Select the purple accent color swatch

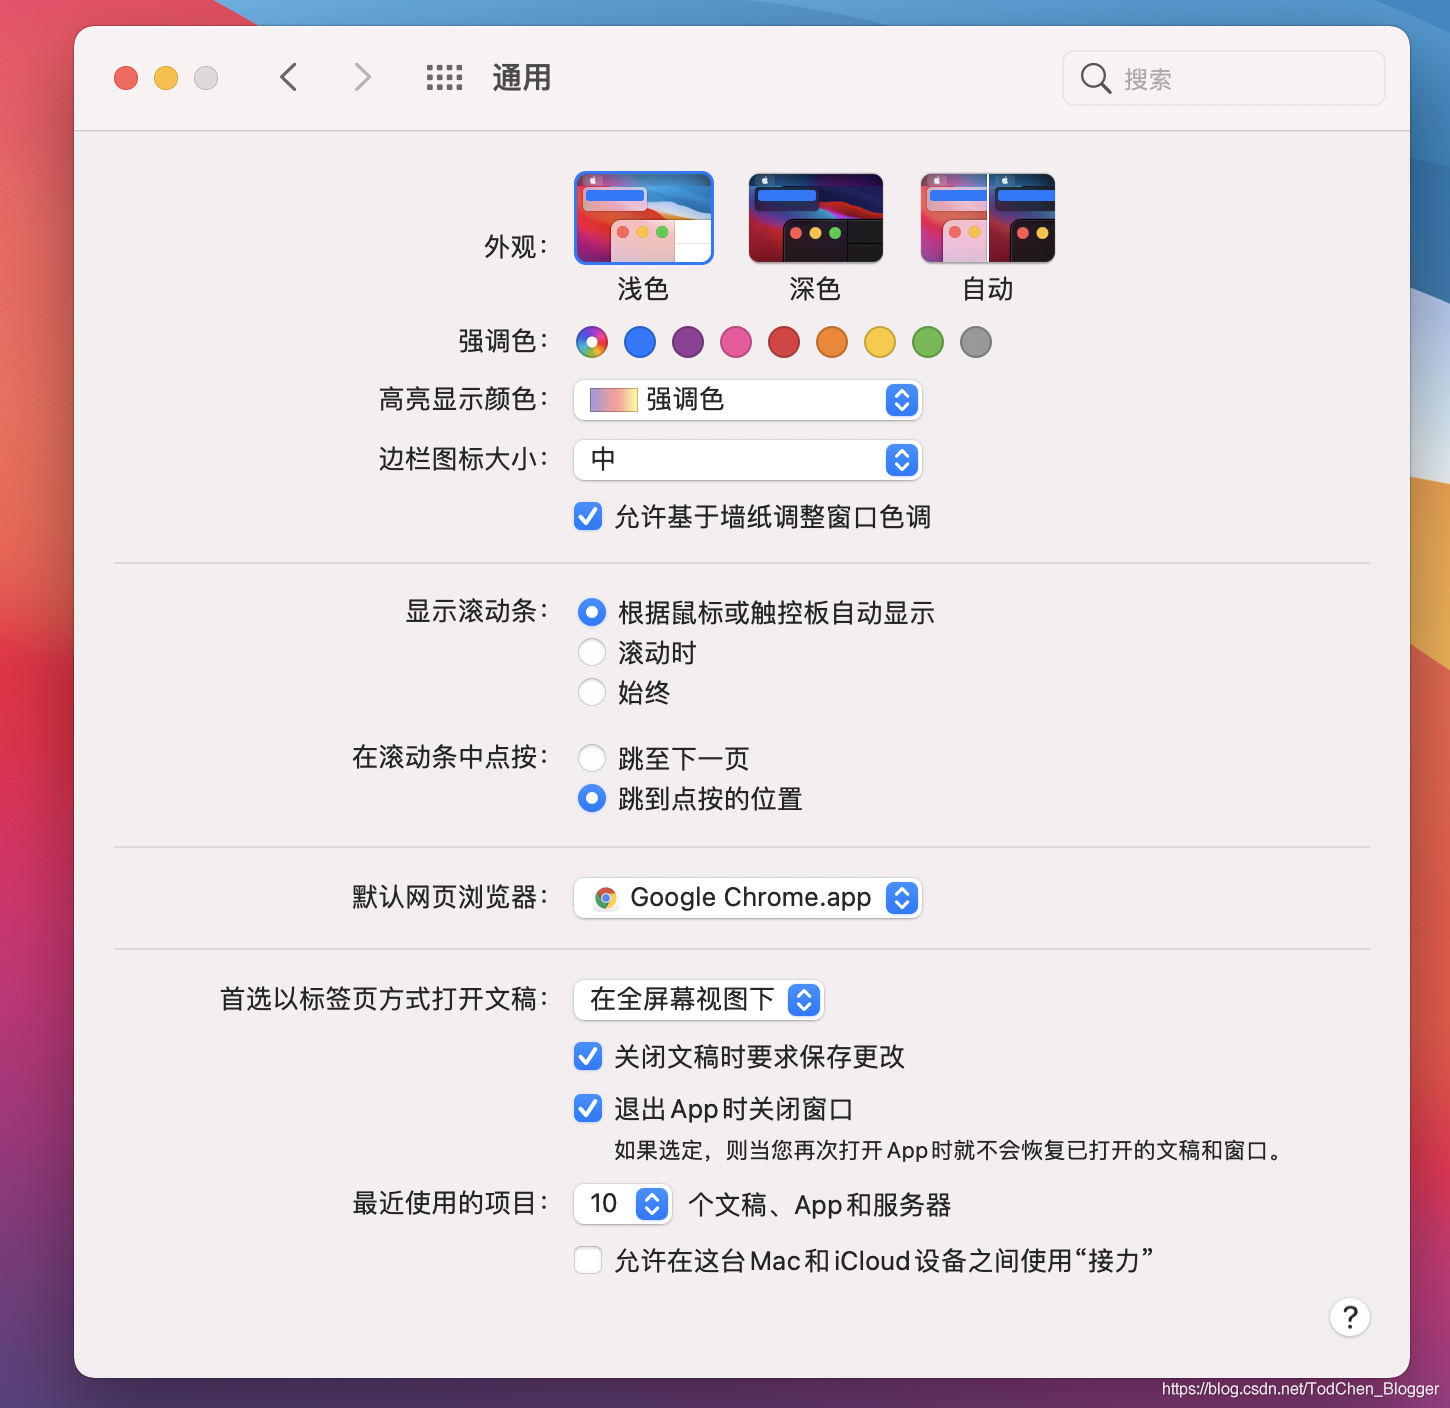click(x=688, y=341)
